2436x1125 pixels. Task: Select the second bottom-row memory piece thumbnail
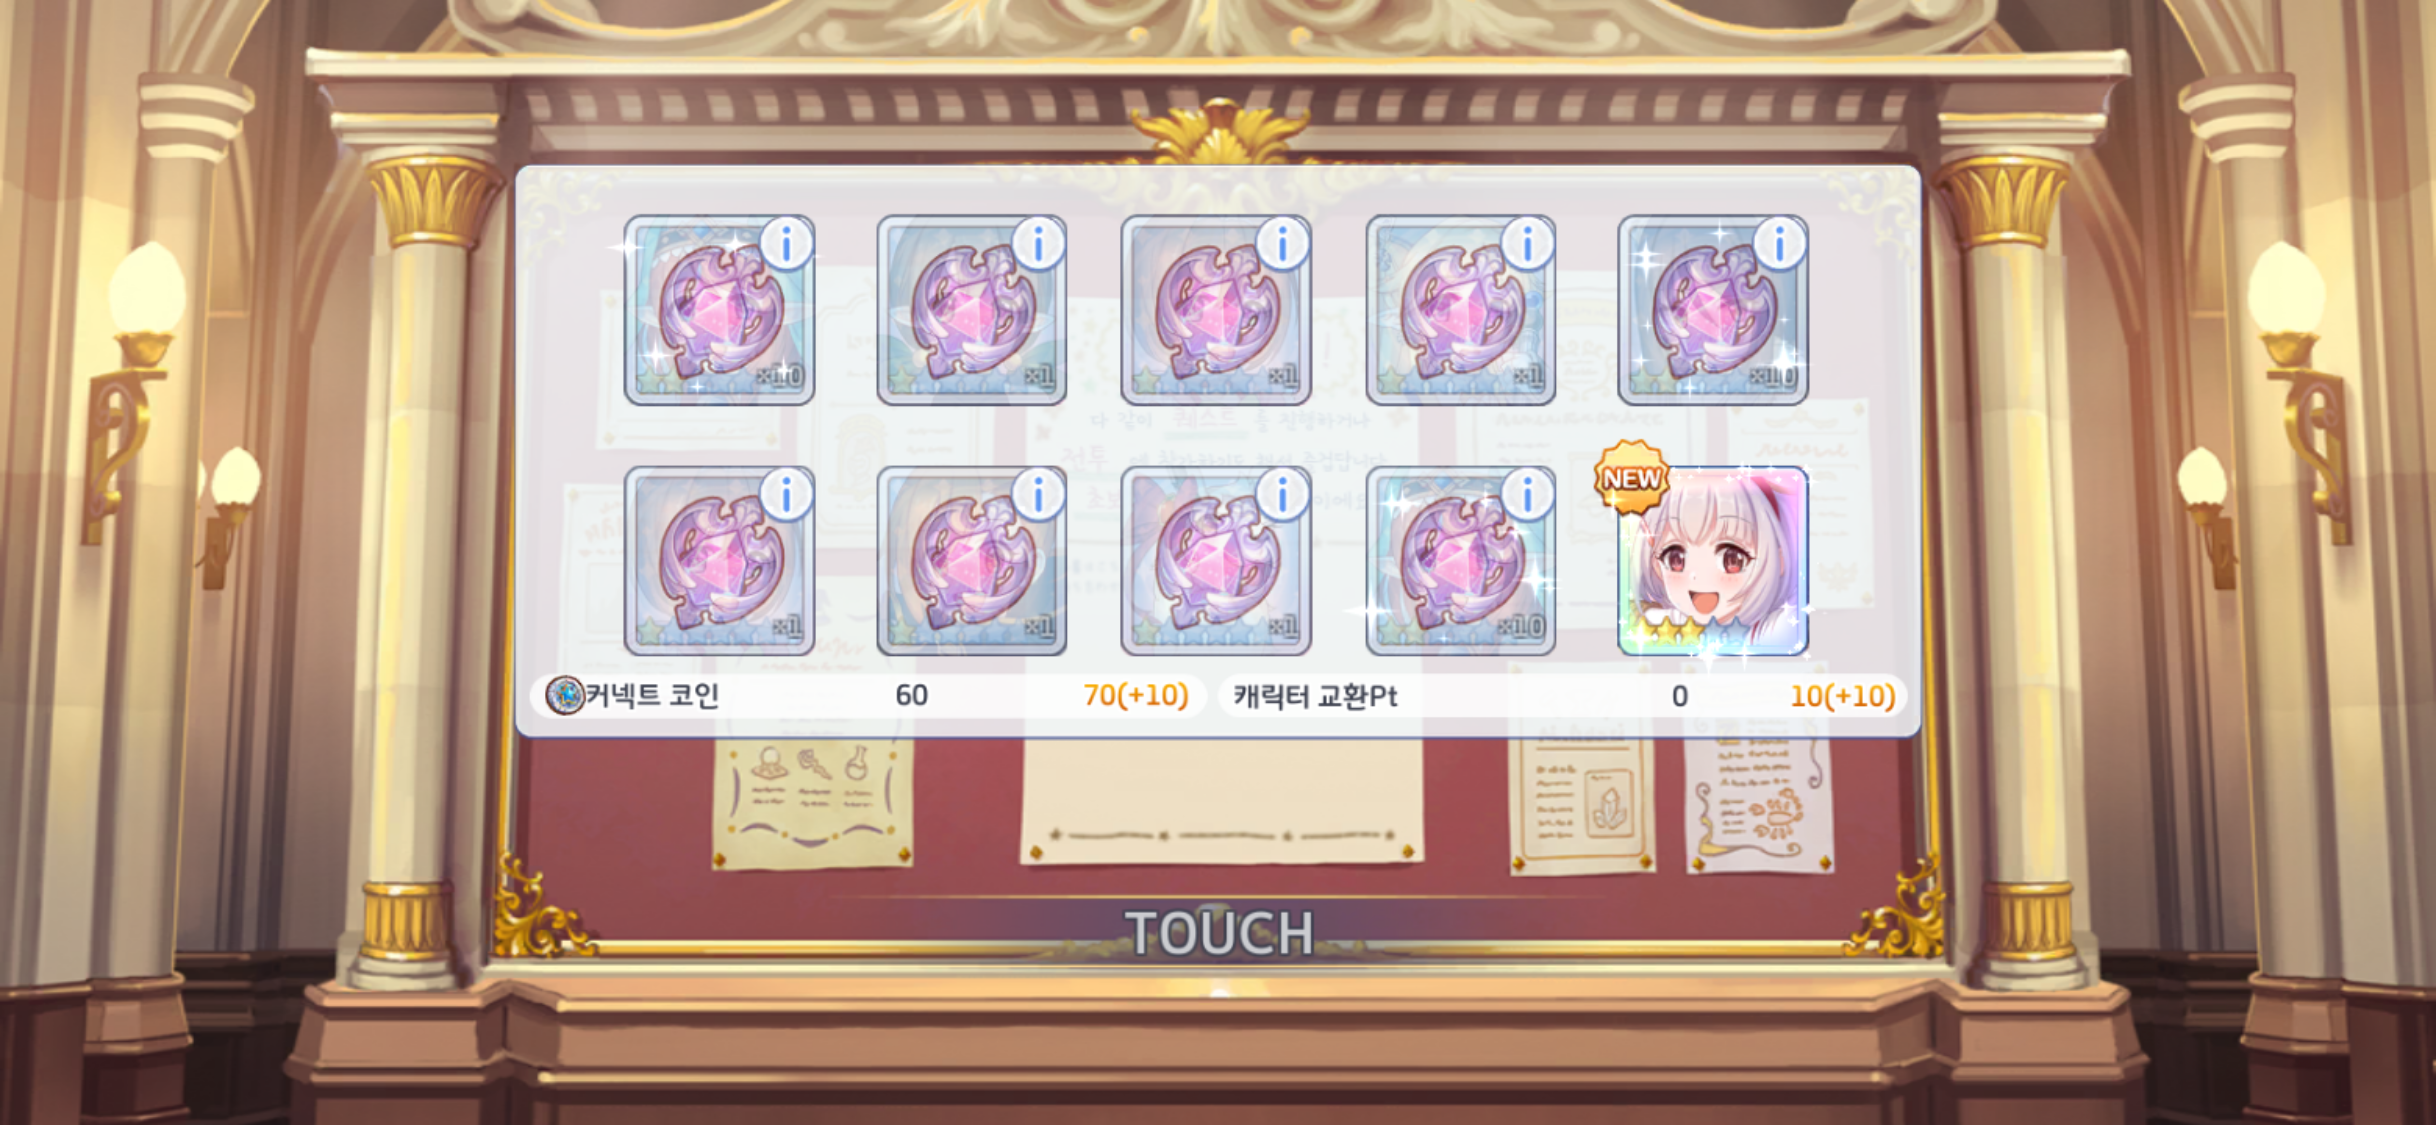coord(971,561)
